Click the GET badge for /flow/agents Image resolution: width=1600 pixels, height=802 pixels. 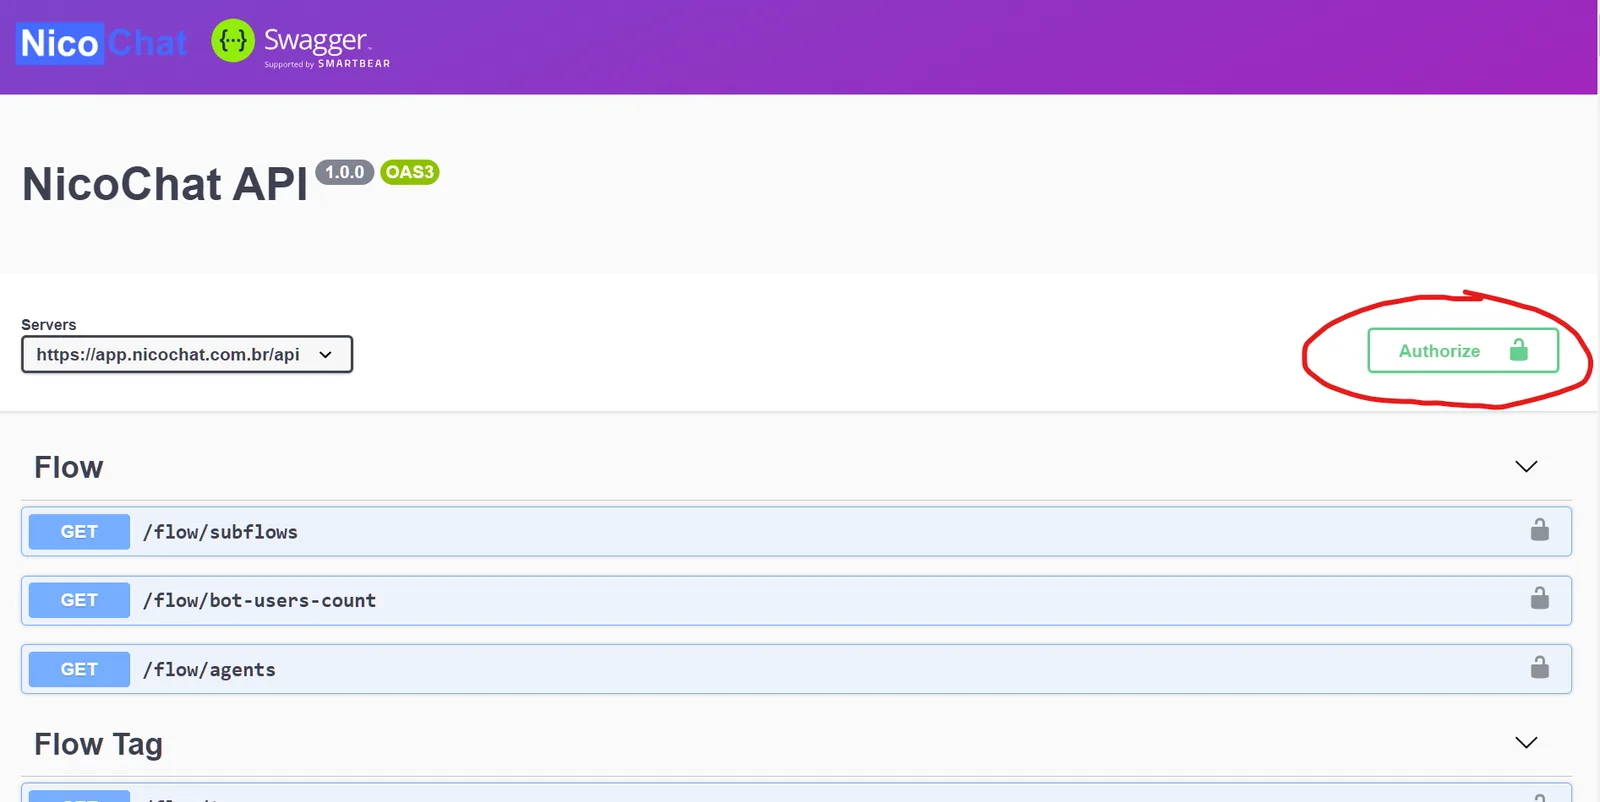79,669
